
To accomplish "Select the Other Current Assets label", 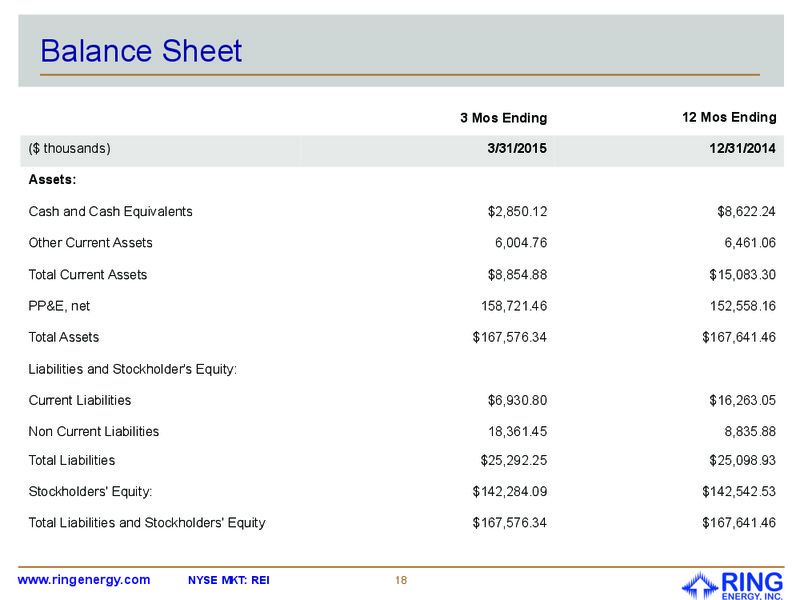I will click(90, 243).
